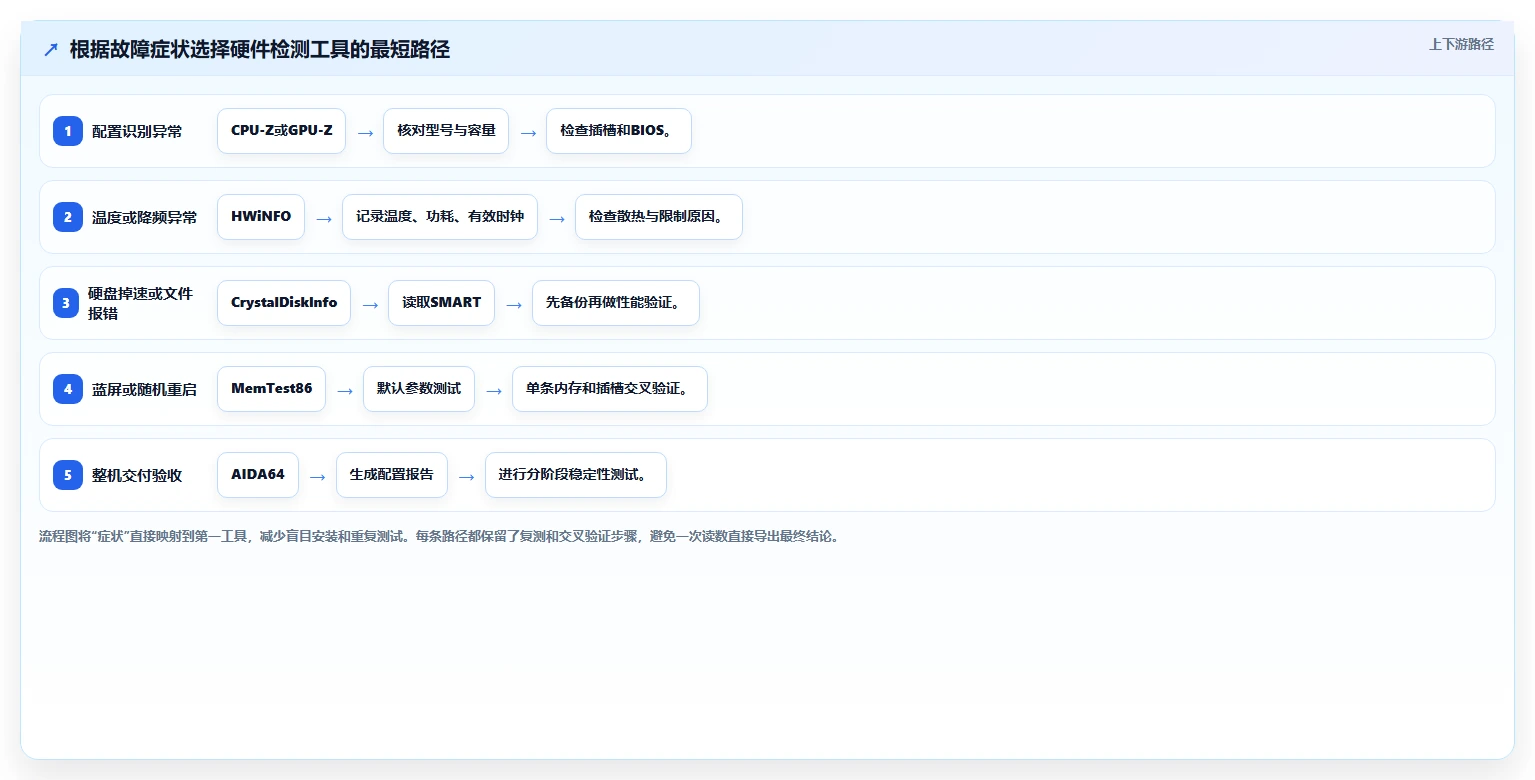
Task: Click the number 3 step badge
Action: tap(68, 303)
